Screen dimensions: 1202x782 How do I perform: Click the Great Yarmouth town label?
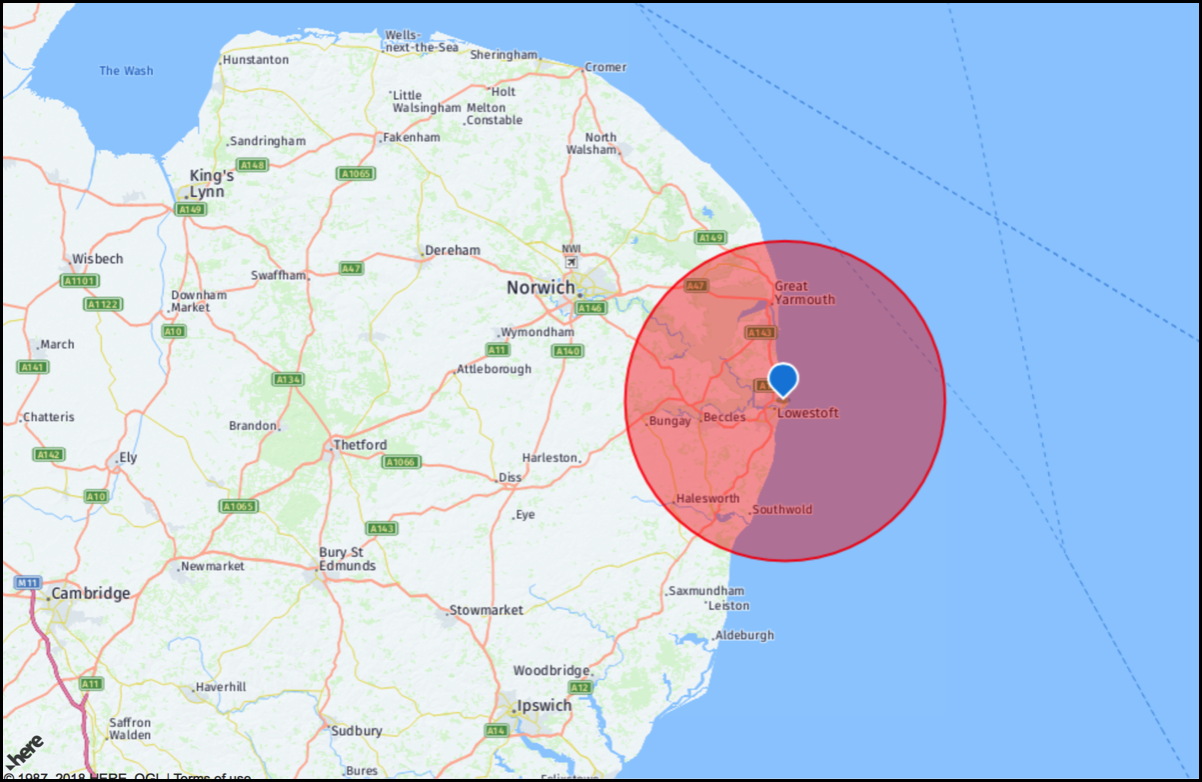(805, 293)
